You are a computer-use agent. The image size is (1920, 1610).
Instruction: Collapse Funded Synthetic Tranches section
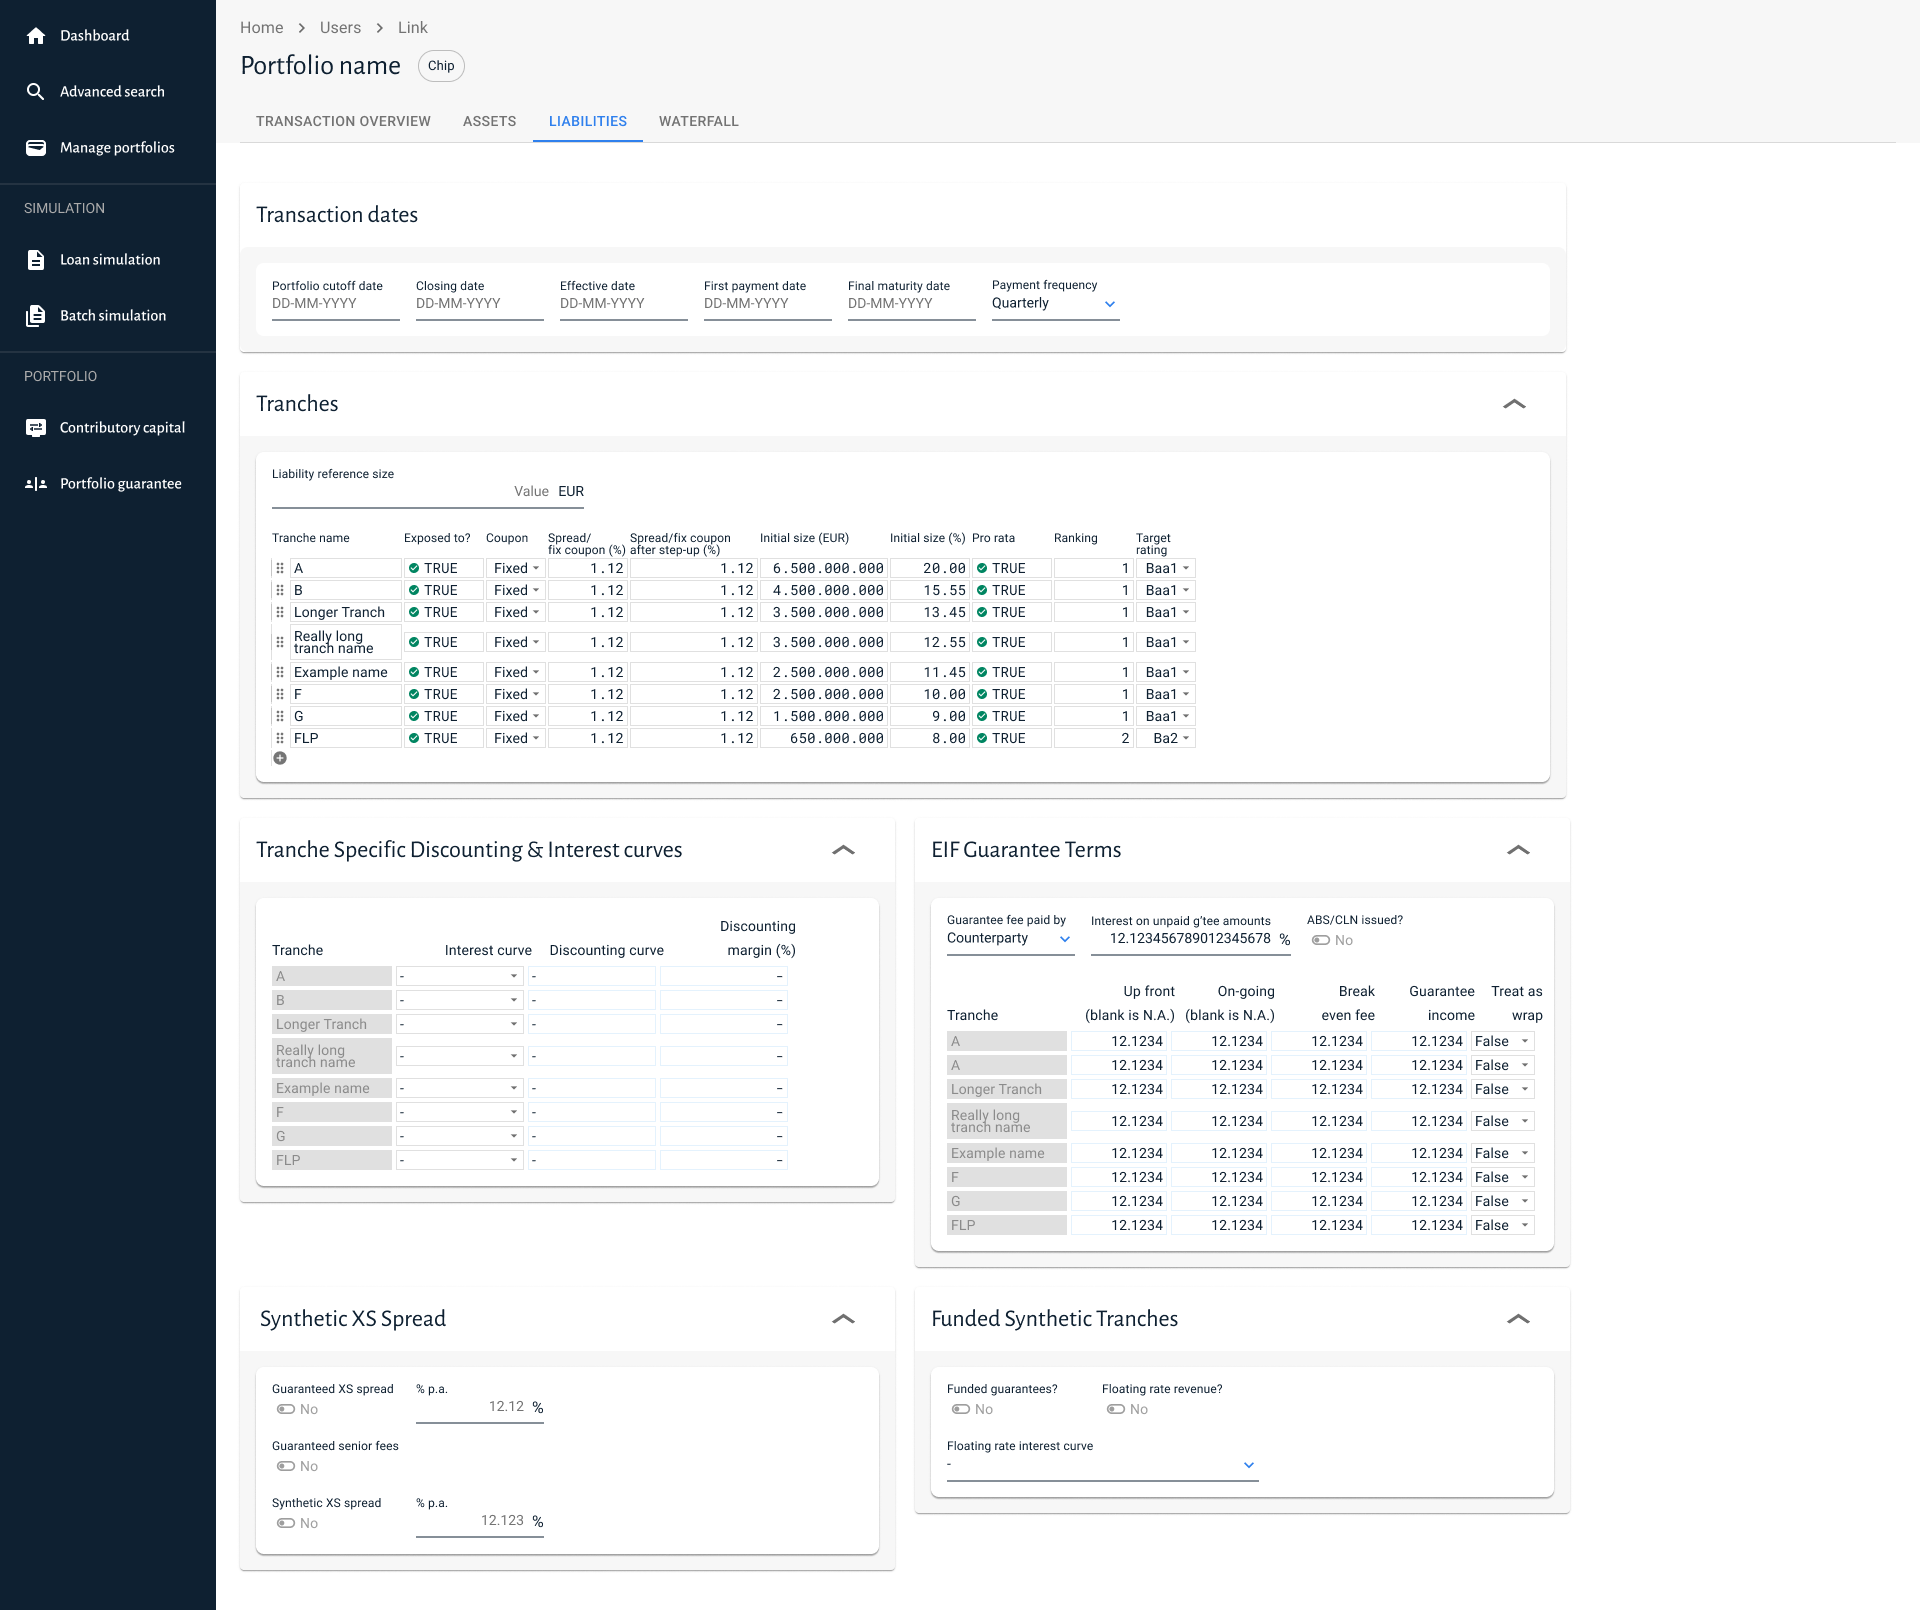[1518, 1319]
